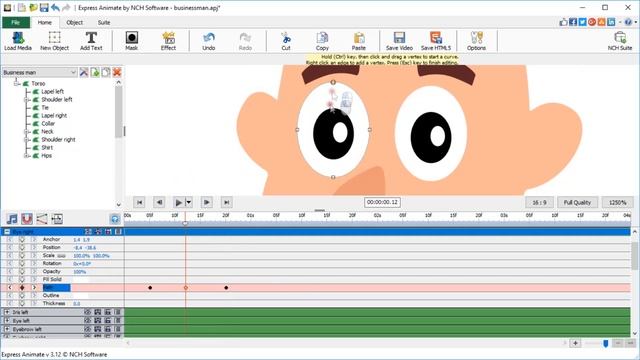Open the File menu

(x=16, y=22)
